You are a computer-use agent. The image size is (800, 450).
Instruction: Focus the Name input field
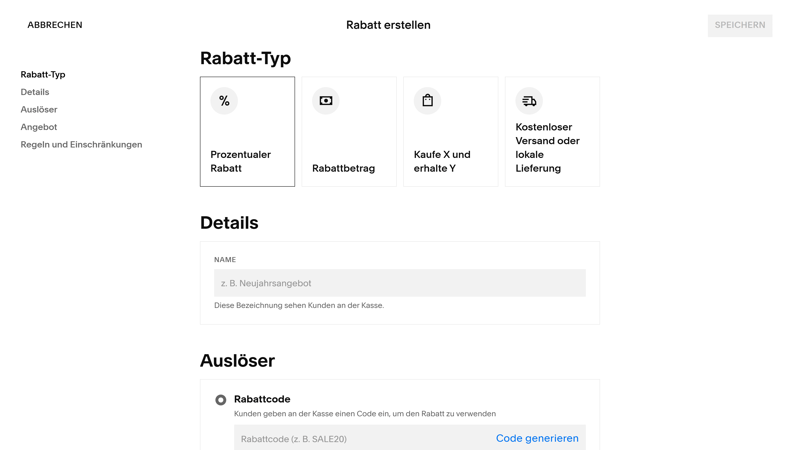[x=399, y=283]
